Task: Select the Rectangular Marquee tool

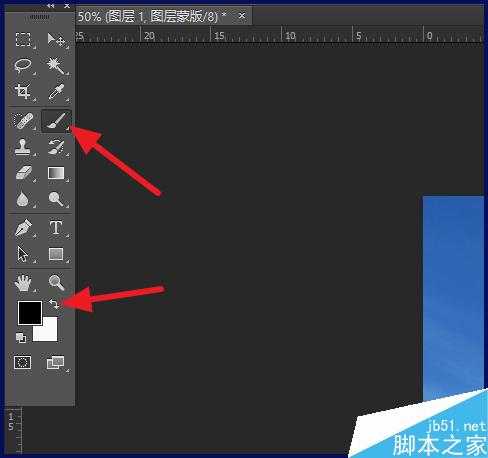Action: pyautogui.click(x=23, y=40)
